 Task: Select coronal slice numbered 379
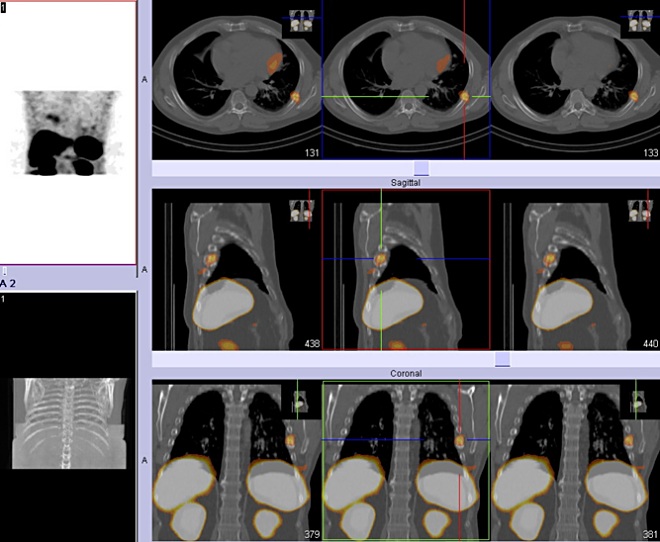[x=237, y=460]
